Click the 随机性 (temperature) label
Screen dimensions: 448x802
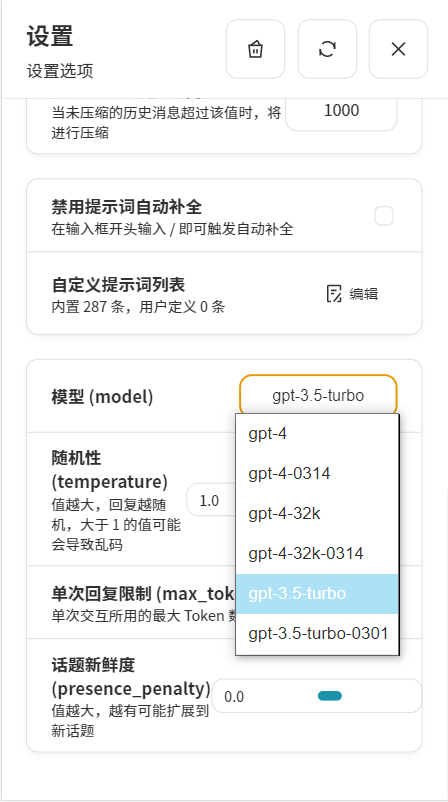pyautogui.click(x=109, y=470)
